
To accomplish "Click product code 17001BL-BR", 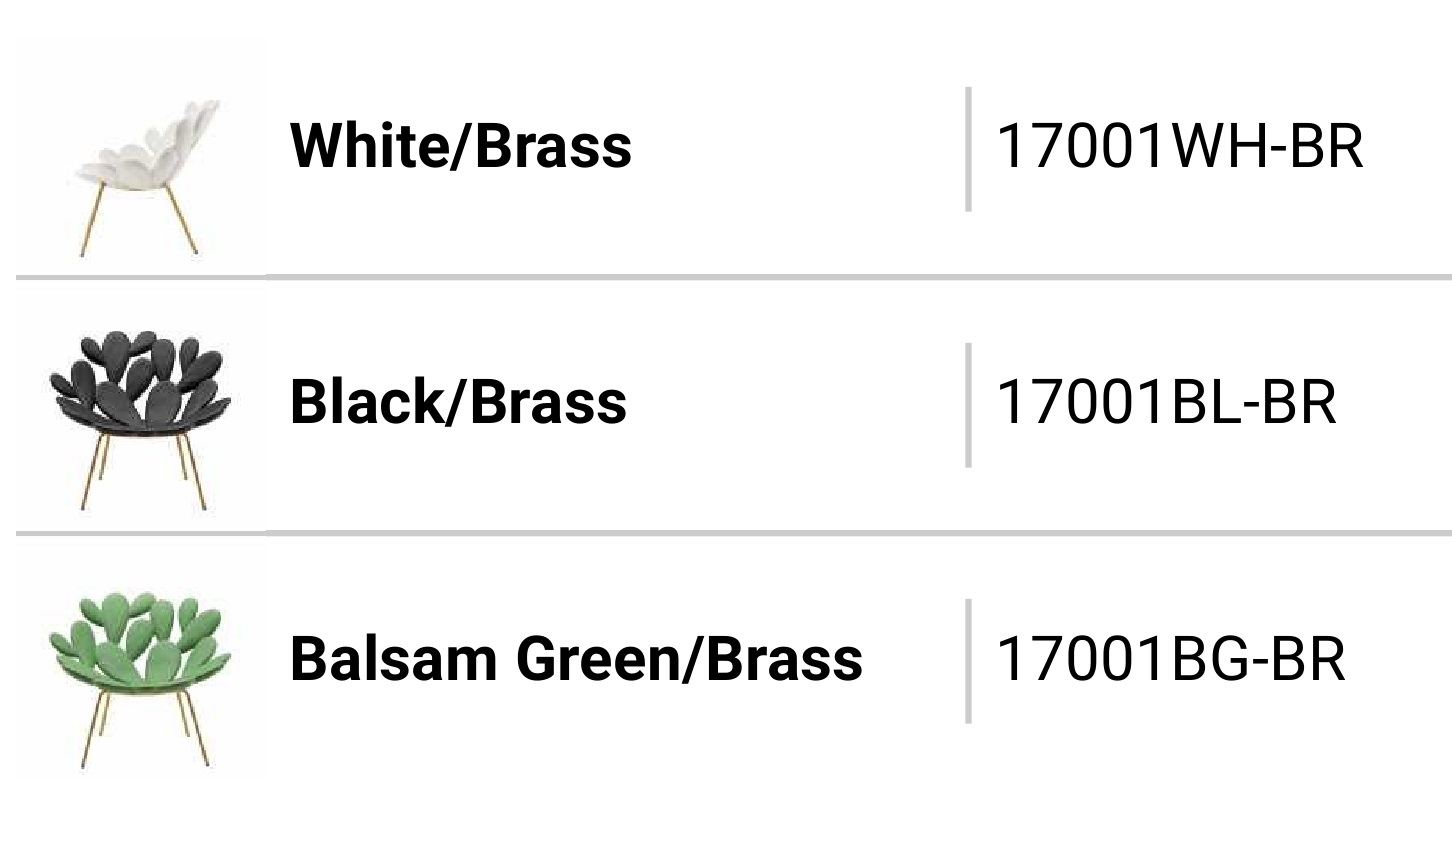I will coord(1166,403).
